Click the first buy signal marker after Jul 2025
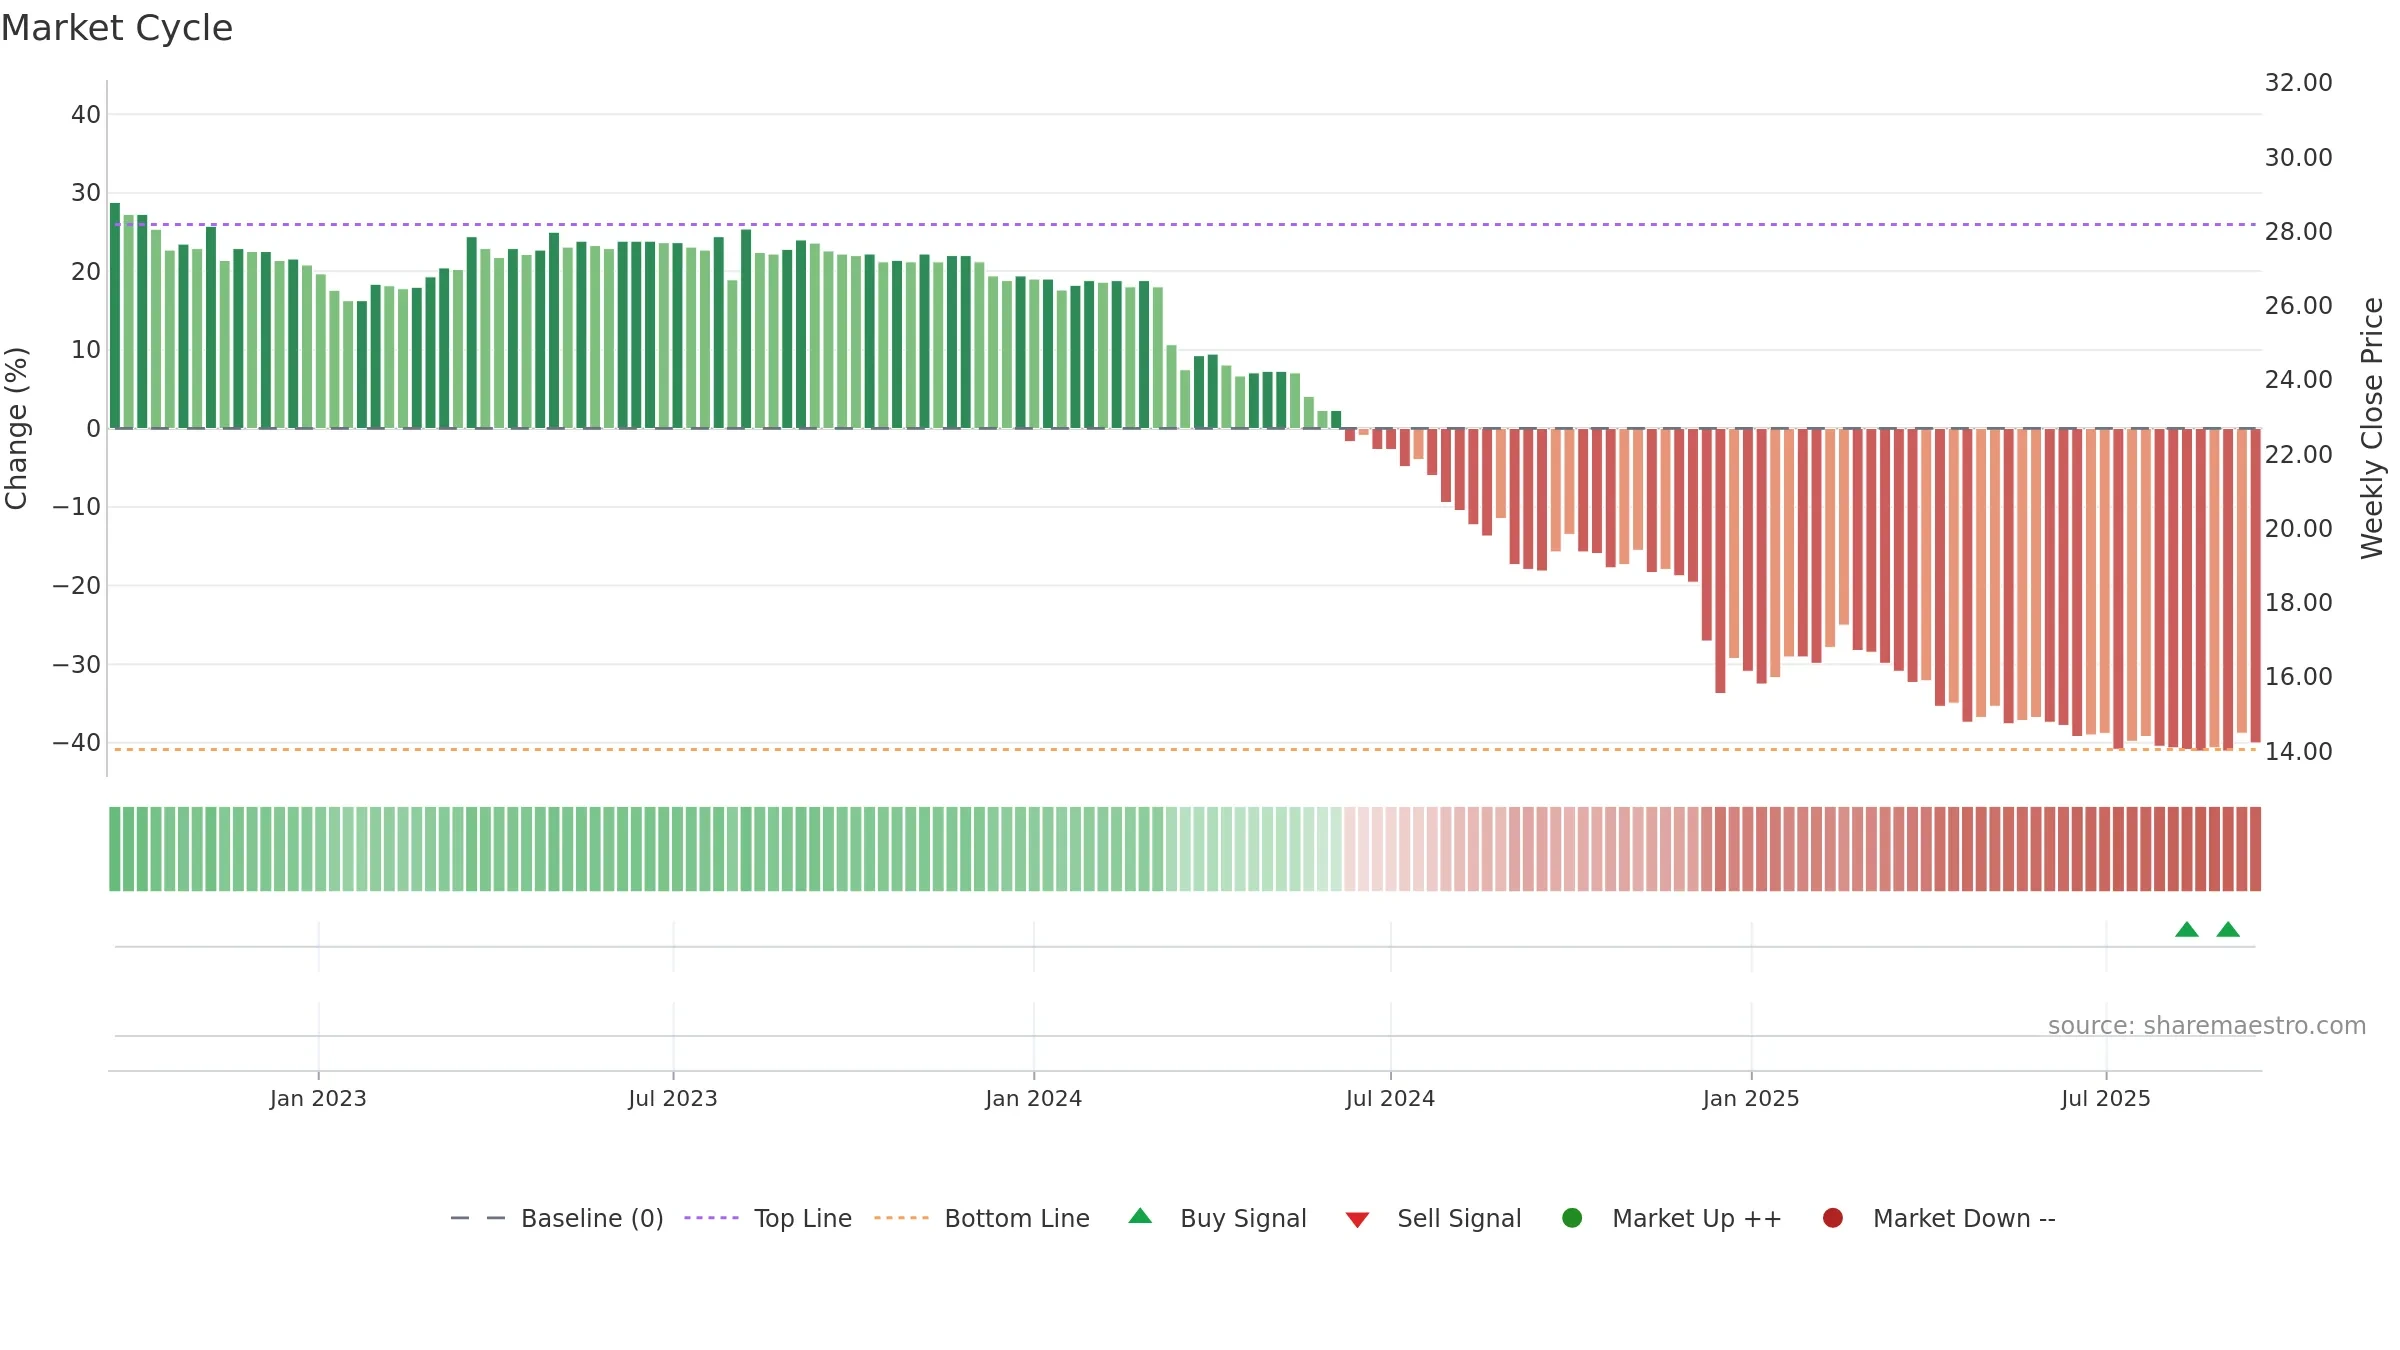The width and height of the screenshot is (2400, 1350). coord(2187,929)
